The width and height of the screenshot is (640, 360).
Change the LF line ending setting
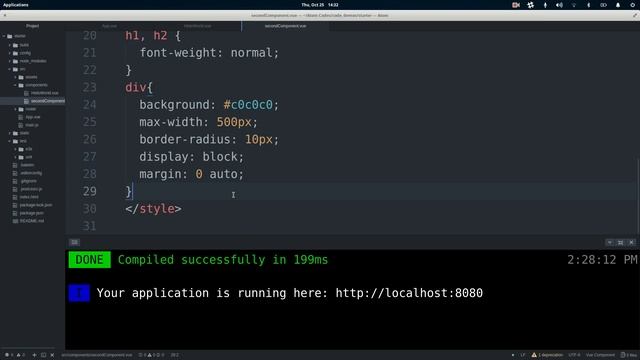[523, 355]
